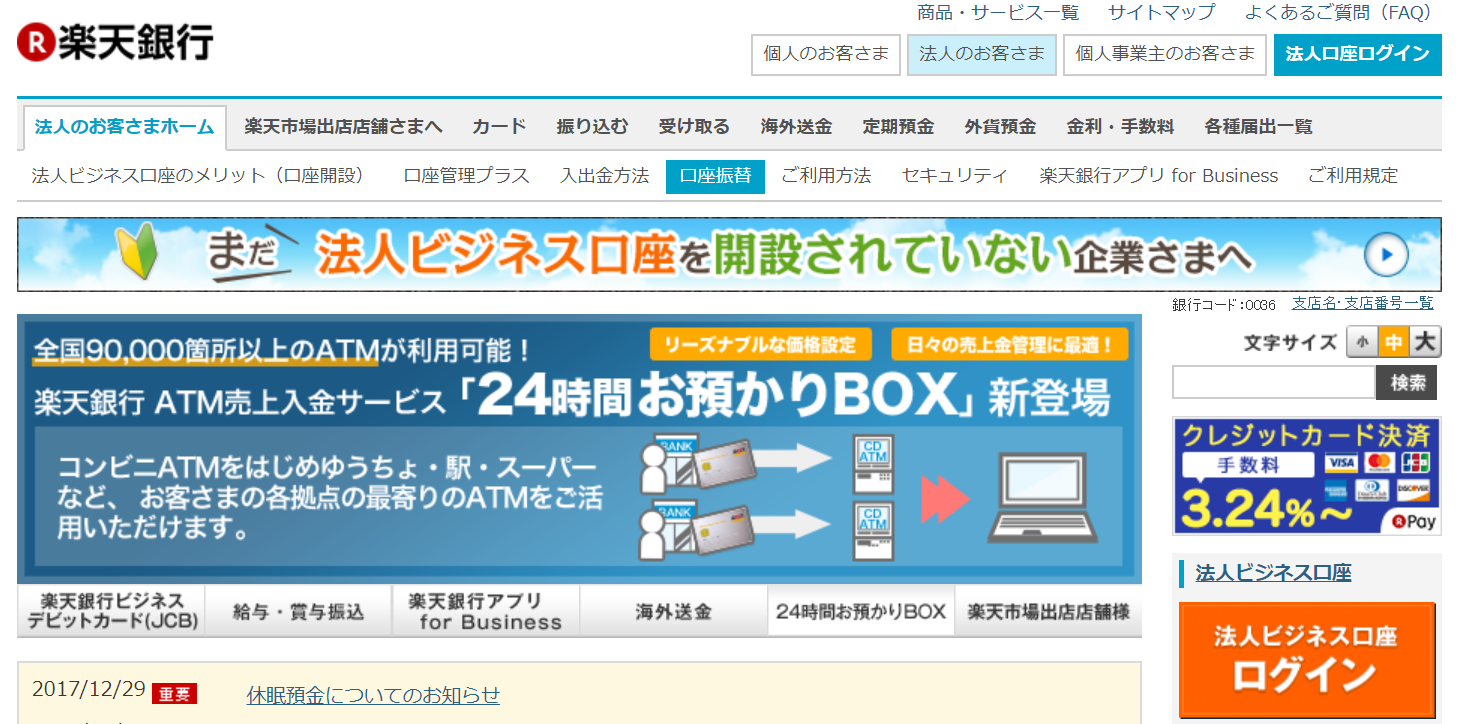
Task: Set text size to large (大)
Action: click(x=1425, y=343)
